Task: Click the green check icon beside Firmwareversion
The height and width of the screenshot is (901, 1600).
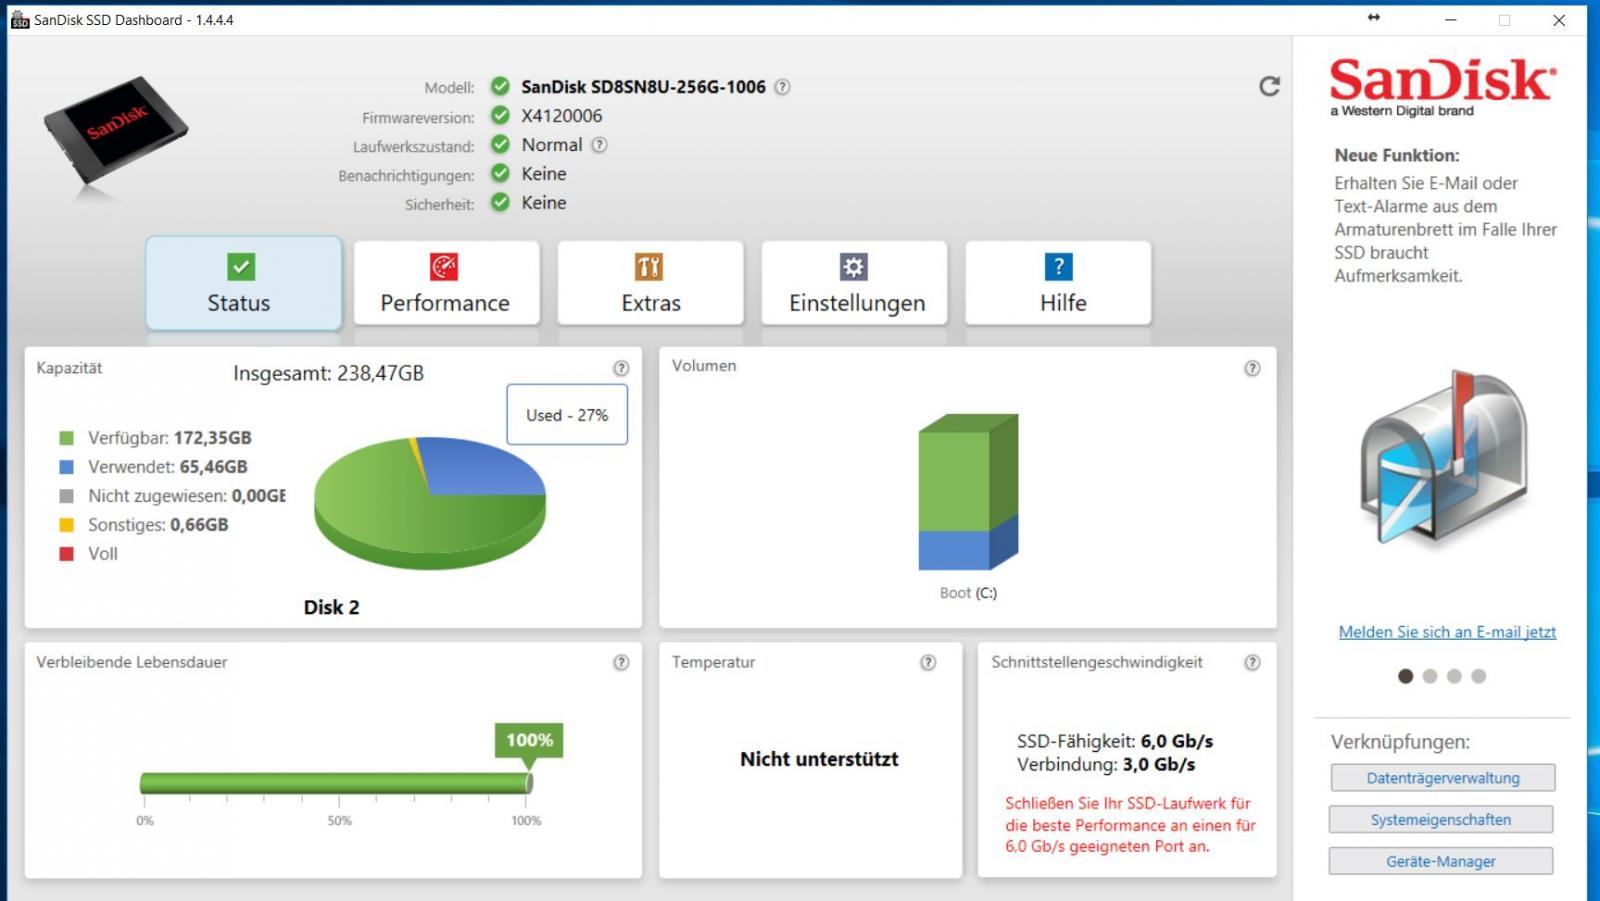Action: (x=500, y=116)
